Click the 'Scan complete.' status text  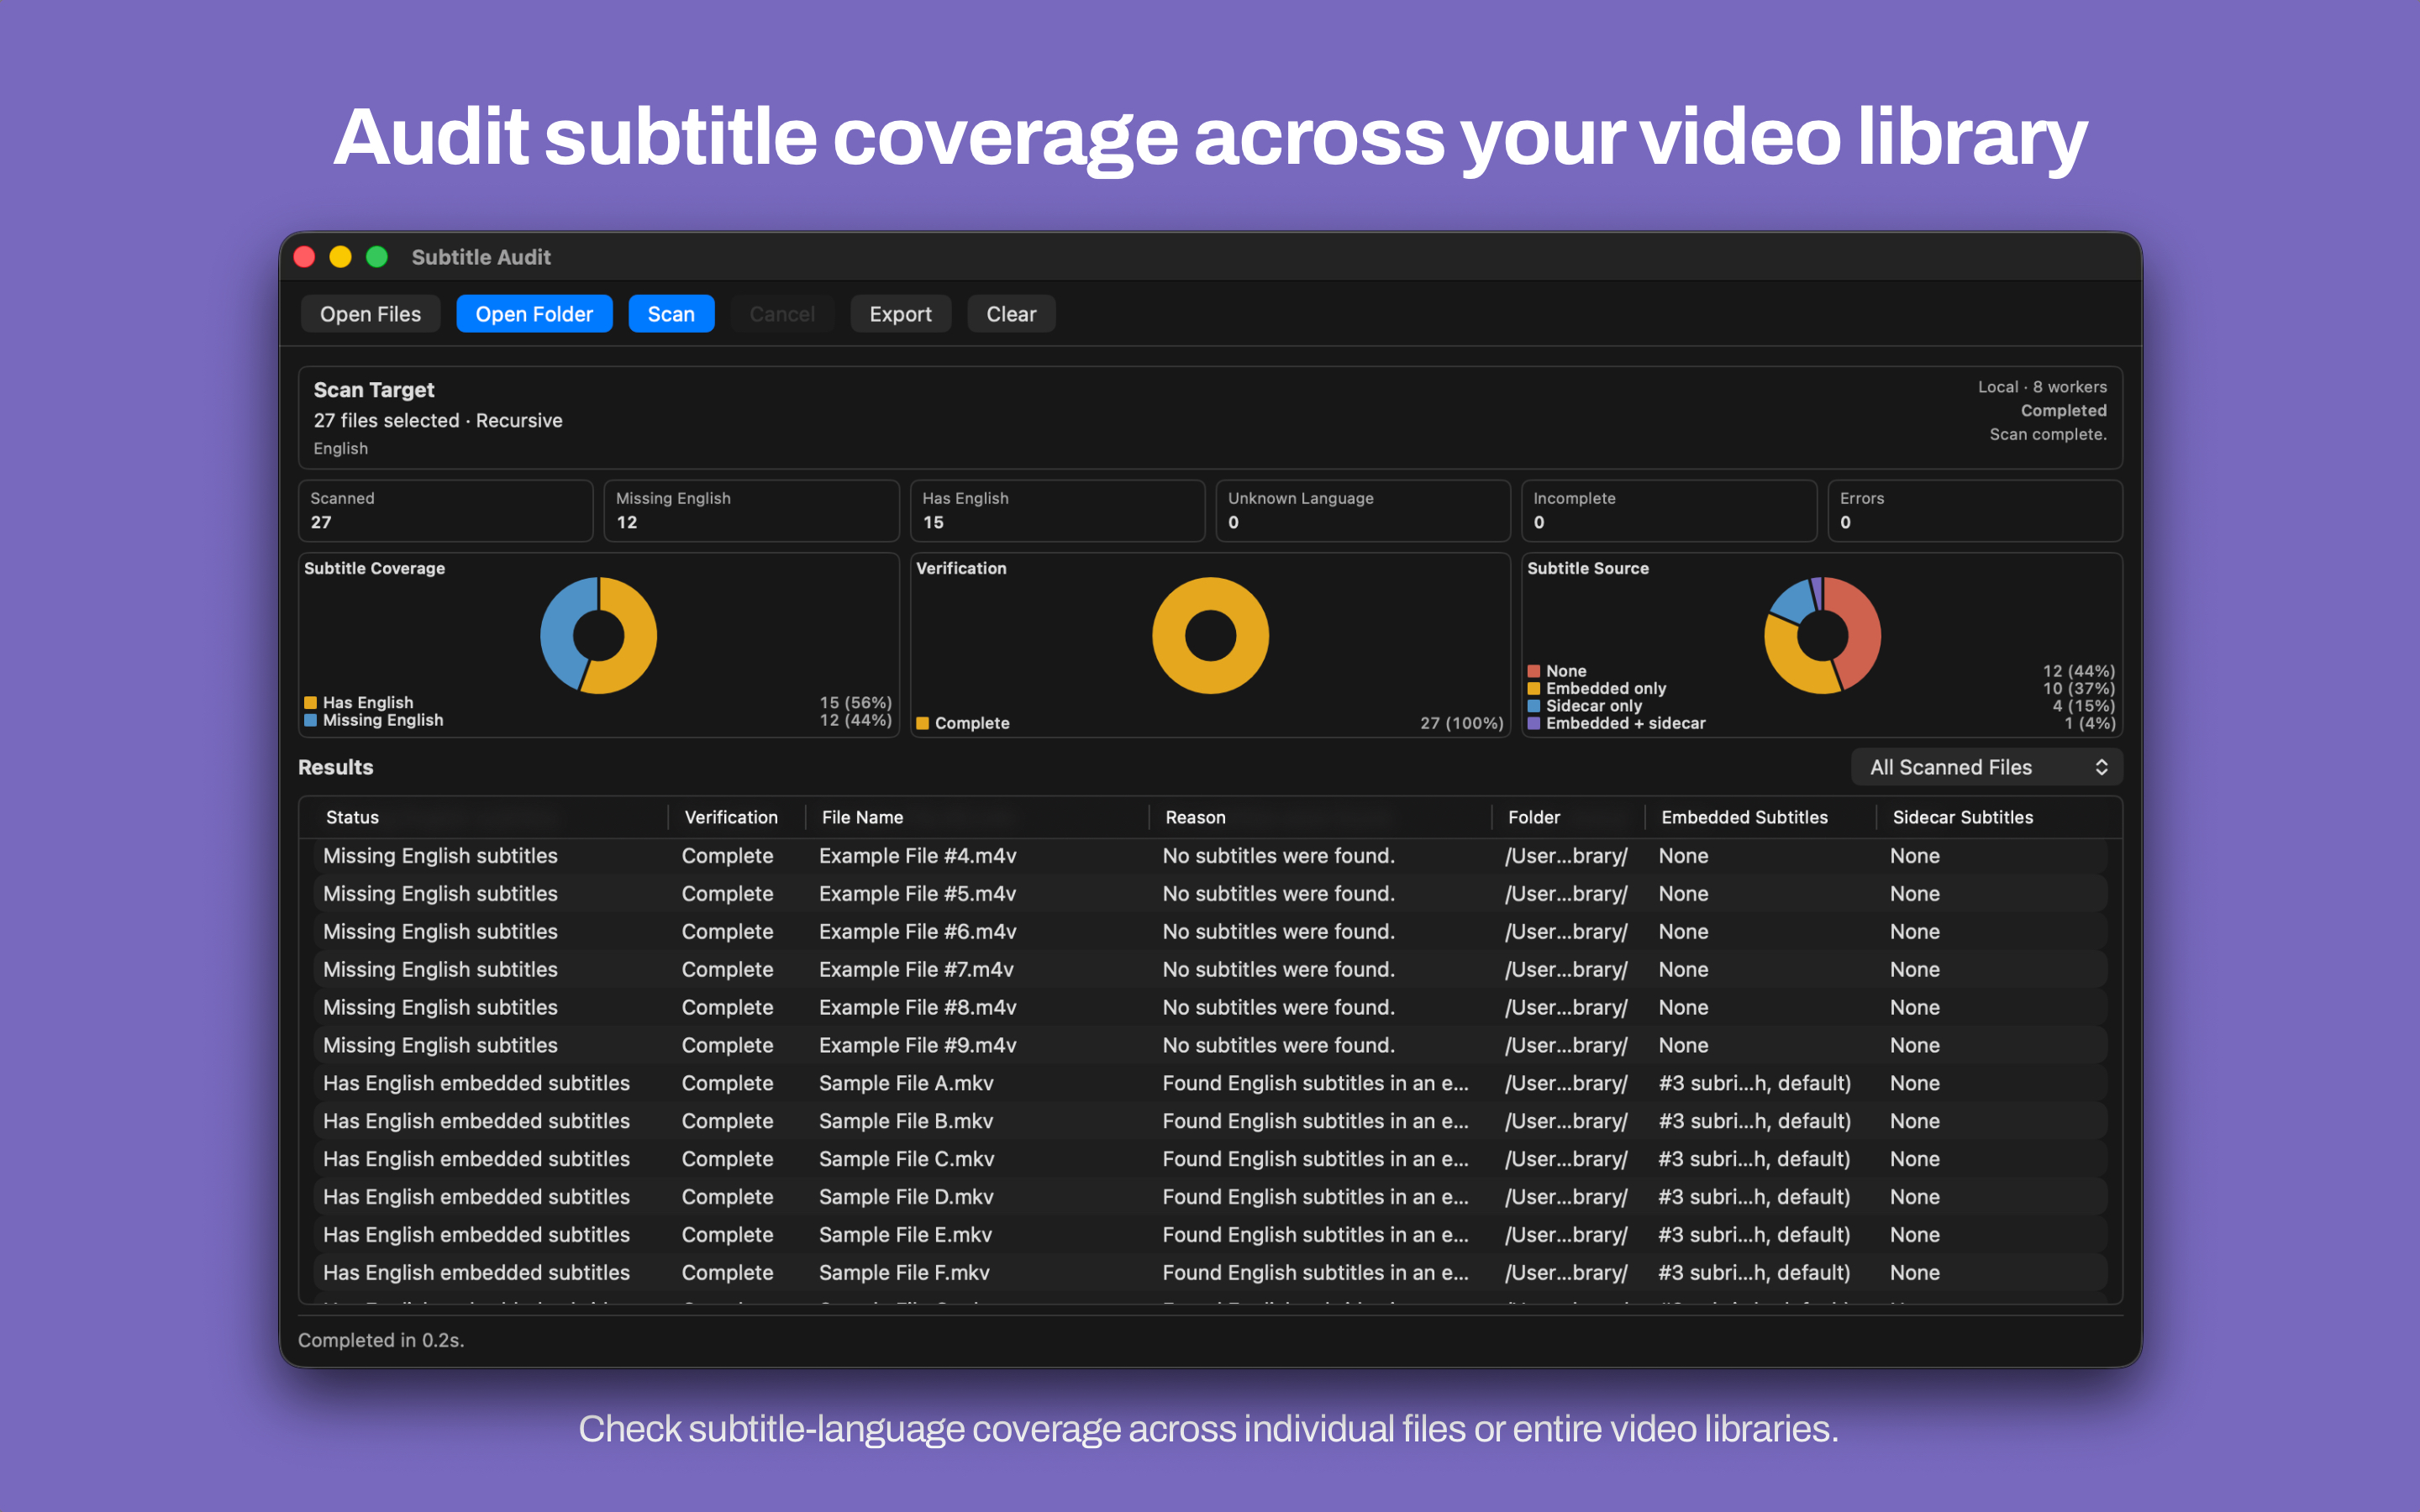(2047, 434)
